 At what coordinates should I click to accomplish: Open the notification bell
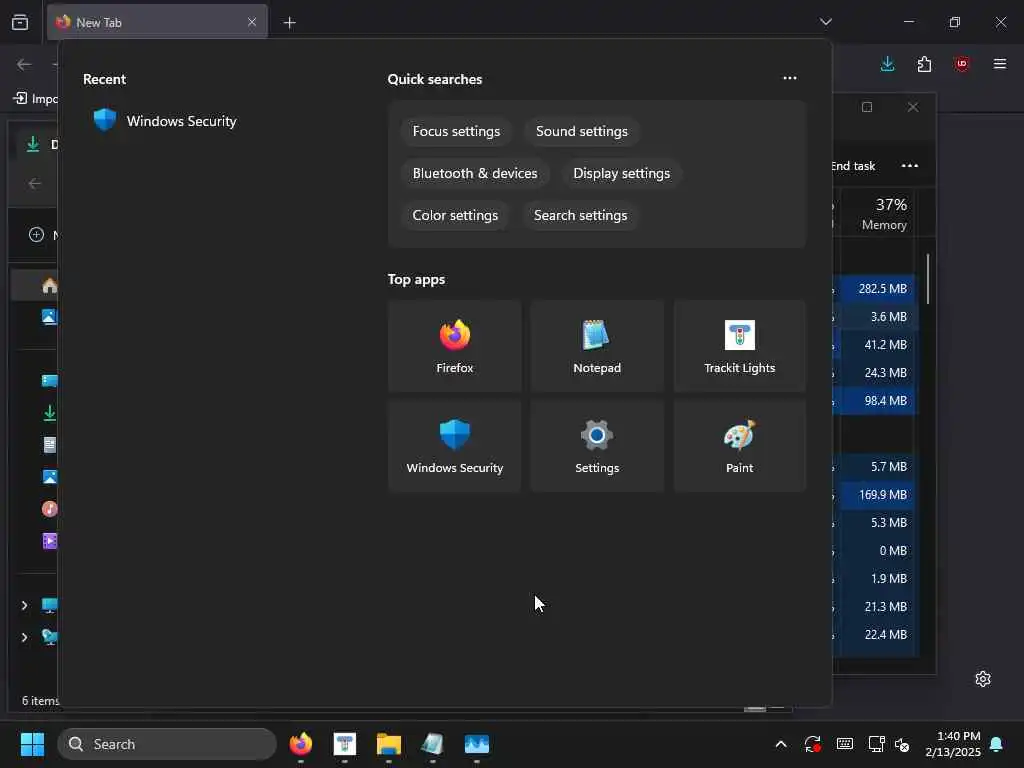tap(996, 744)
